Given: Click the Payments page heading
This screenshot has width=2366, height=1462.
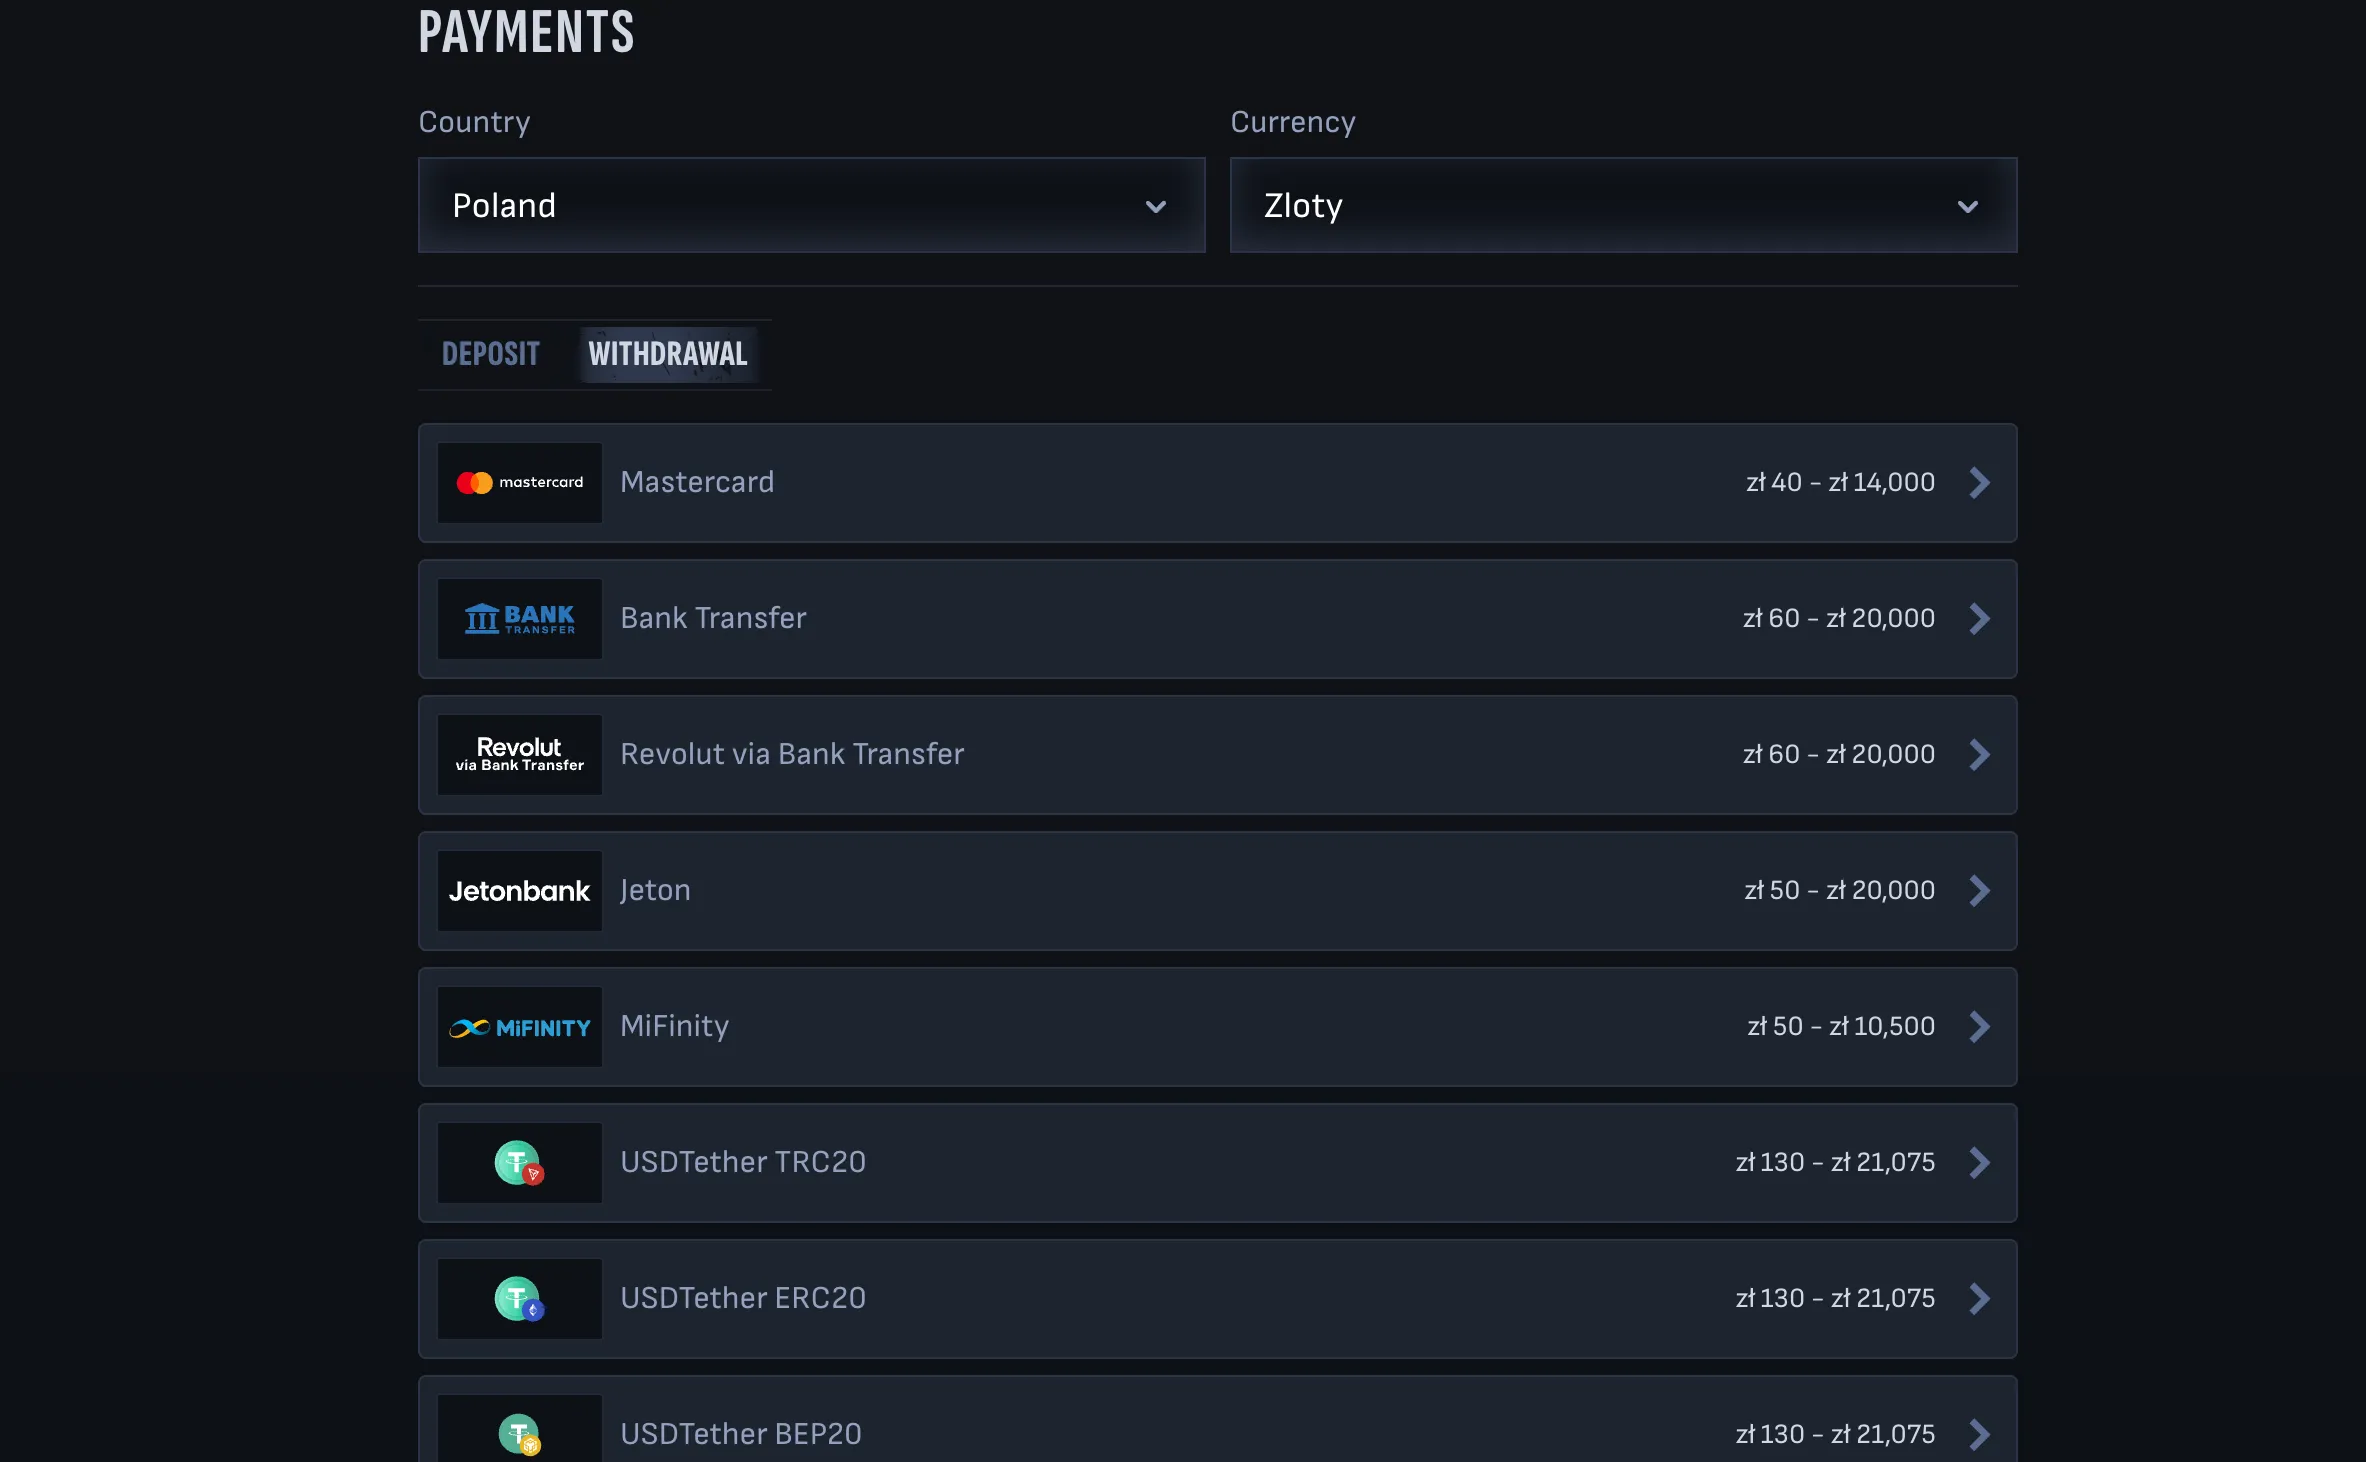Looking at the screenshot, I should (526, 32).
